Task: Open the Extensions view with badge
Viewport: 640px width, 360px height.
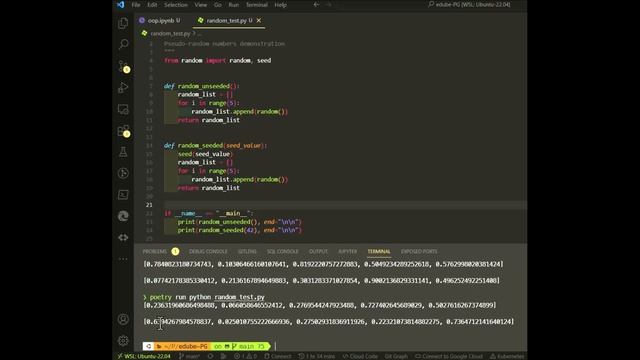Action: point(123,131)
